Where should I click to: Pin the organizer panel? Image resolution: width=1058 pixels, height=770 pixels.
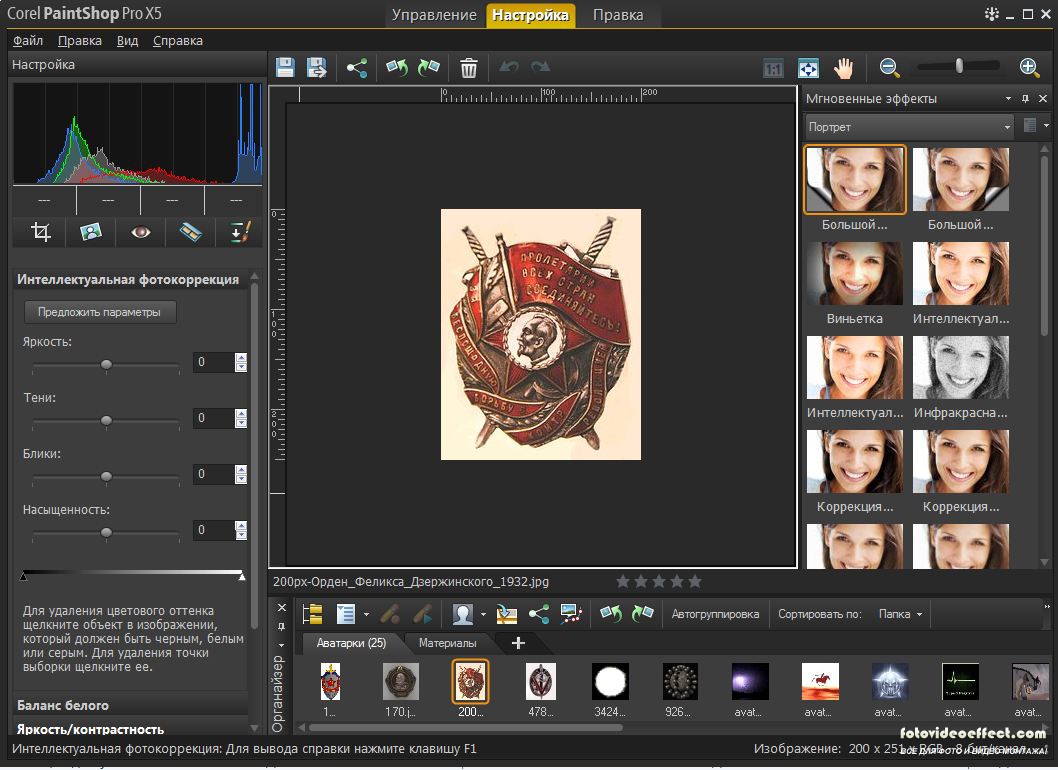pos(282,626)
